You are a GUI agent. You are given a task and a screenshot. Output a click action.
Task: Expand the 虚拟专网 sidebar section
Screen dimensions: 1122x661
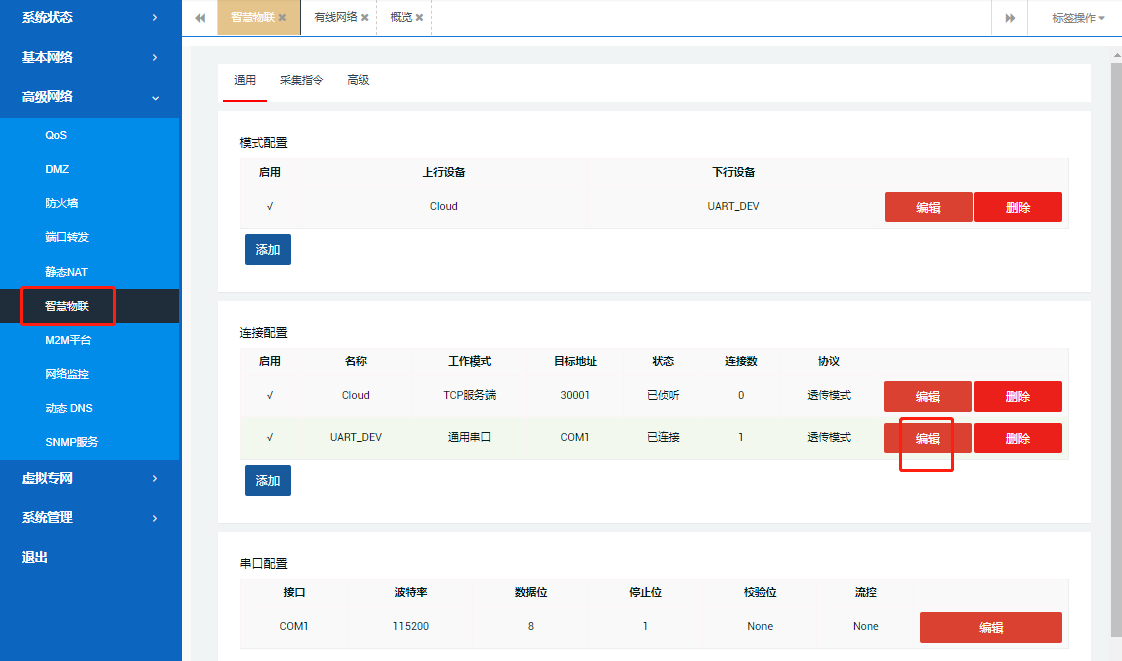click(x=90, y=478)
